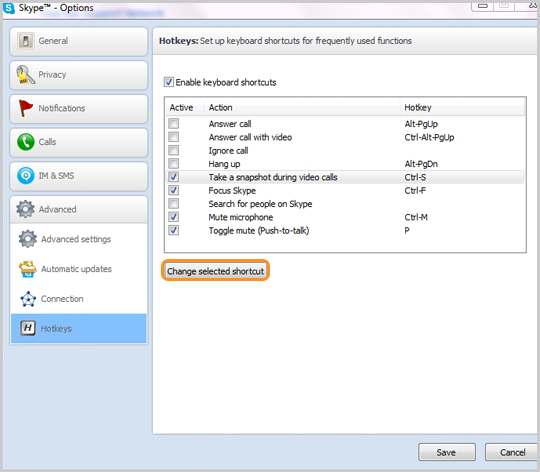
Task: Tick the Hang up checkbox
Action: (174, 164)
